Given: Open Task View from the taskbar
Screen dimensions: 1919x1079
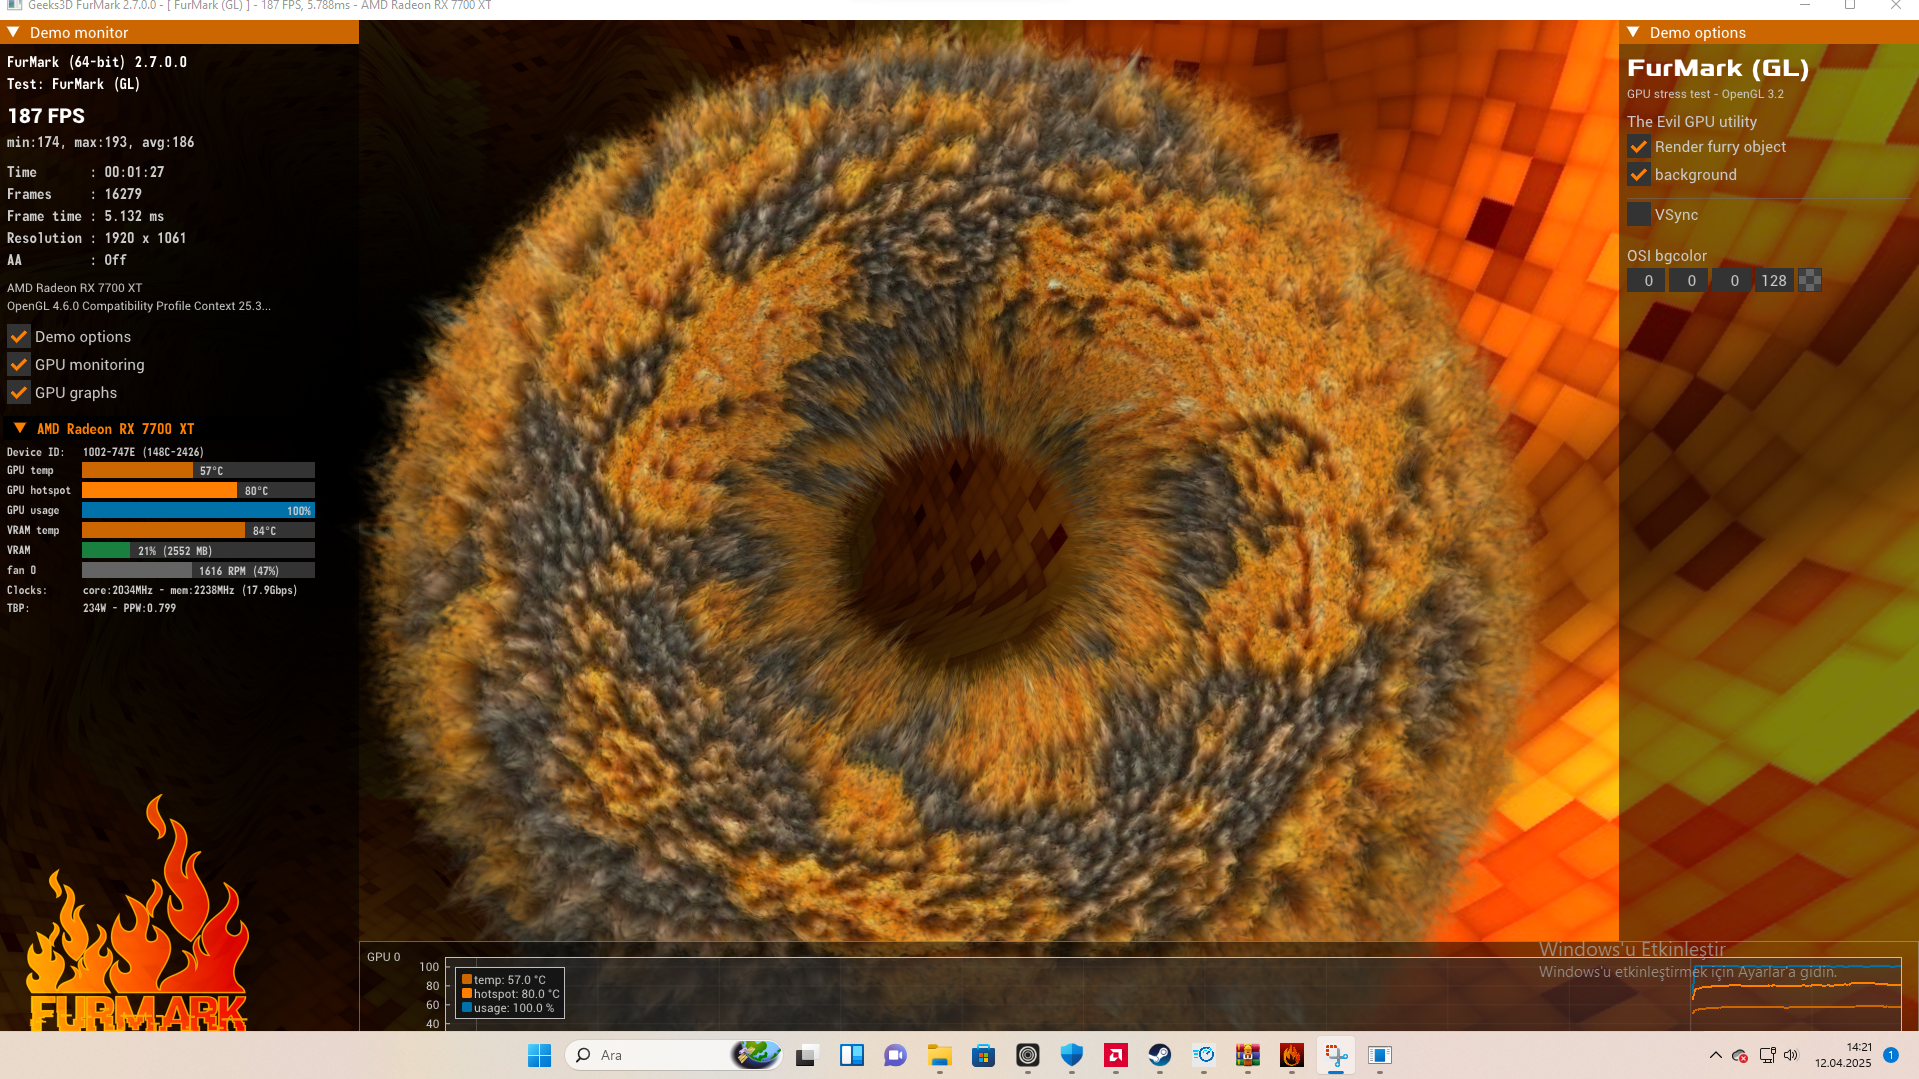Looking at the screenshot, I should [807, 1055].
